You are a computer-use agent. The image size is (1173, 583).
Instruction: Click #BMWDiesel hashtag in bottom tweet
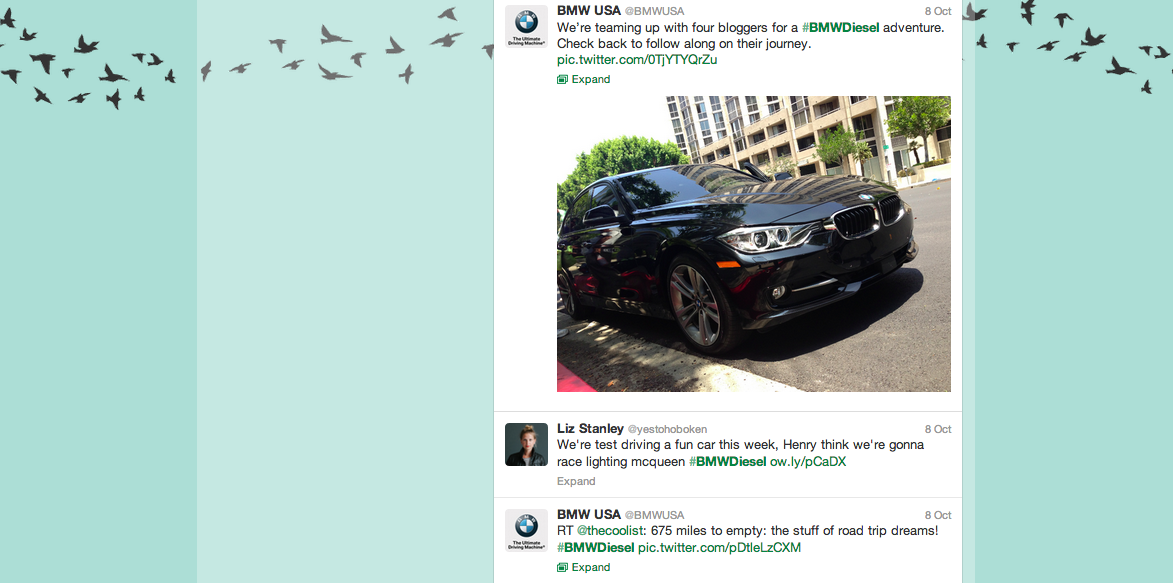[x=595, y=548]
